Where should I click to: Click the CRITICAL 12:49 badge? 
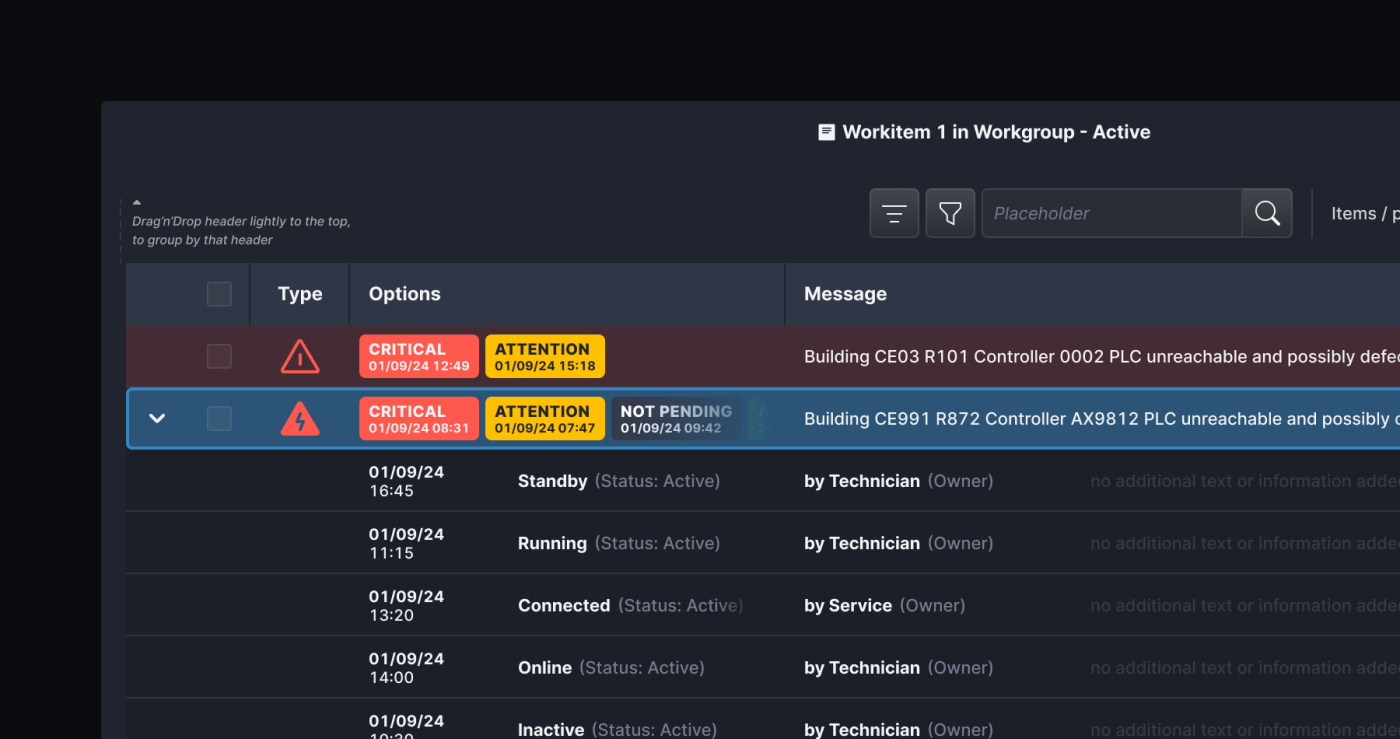click(x=418, y=357)
